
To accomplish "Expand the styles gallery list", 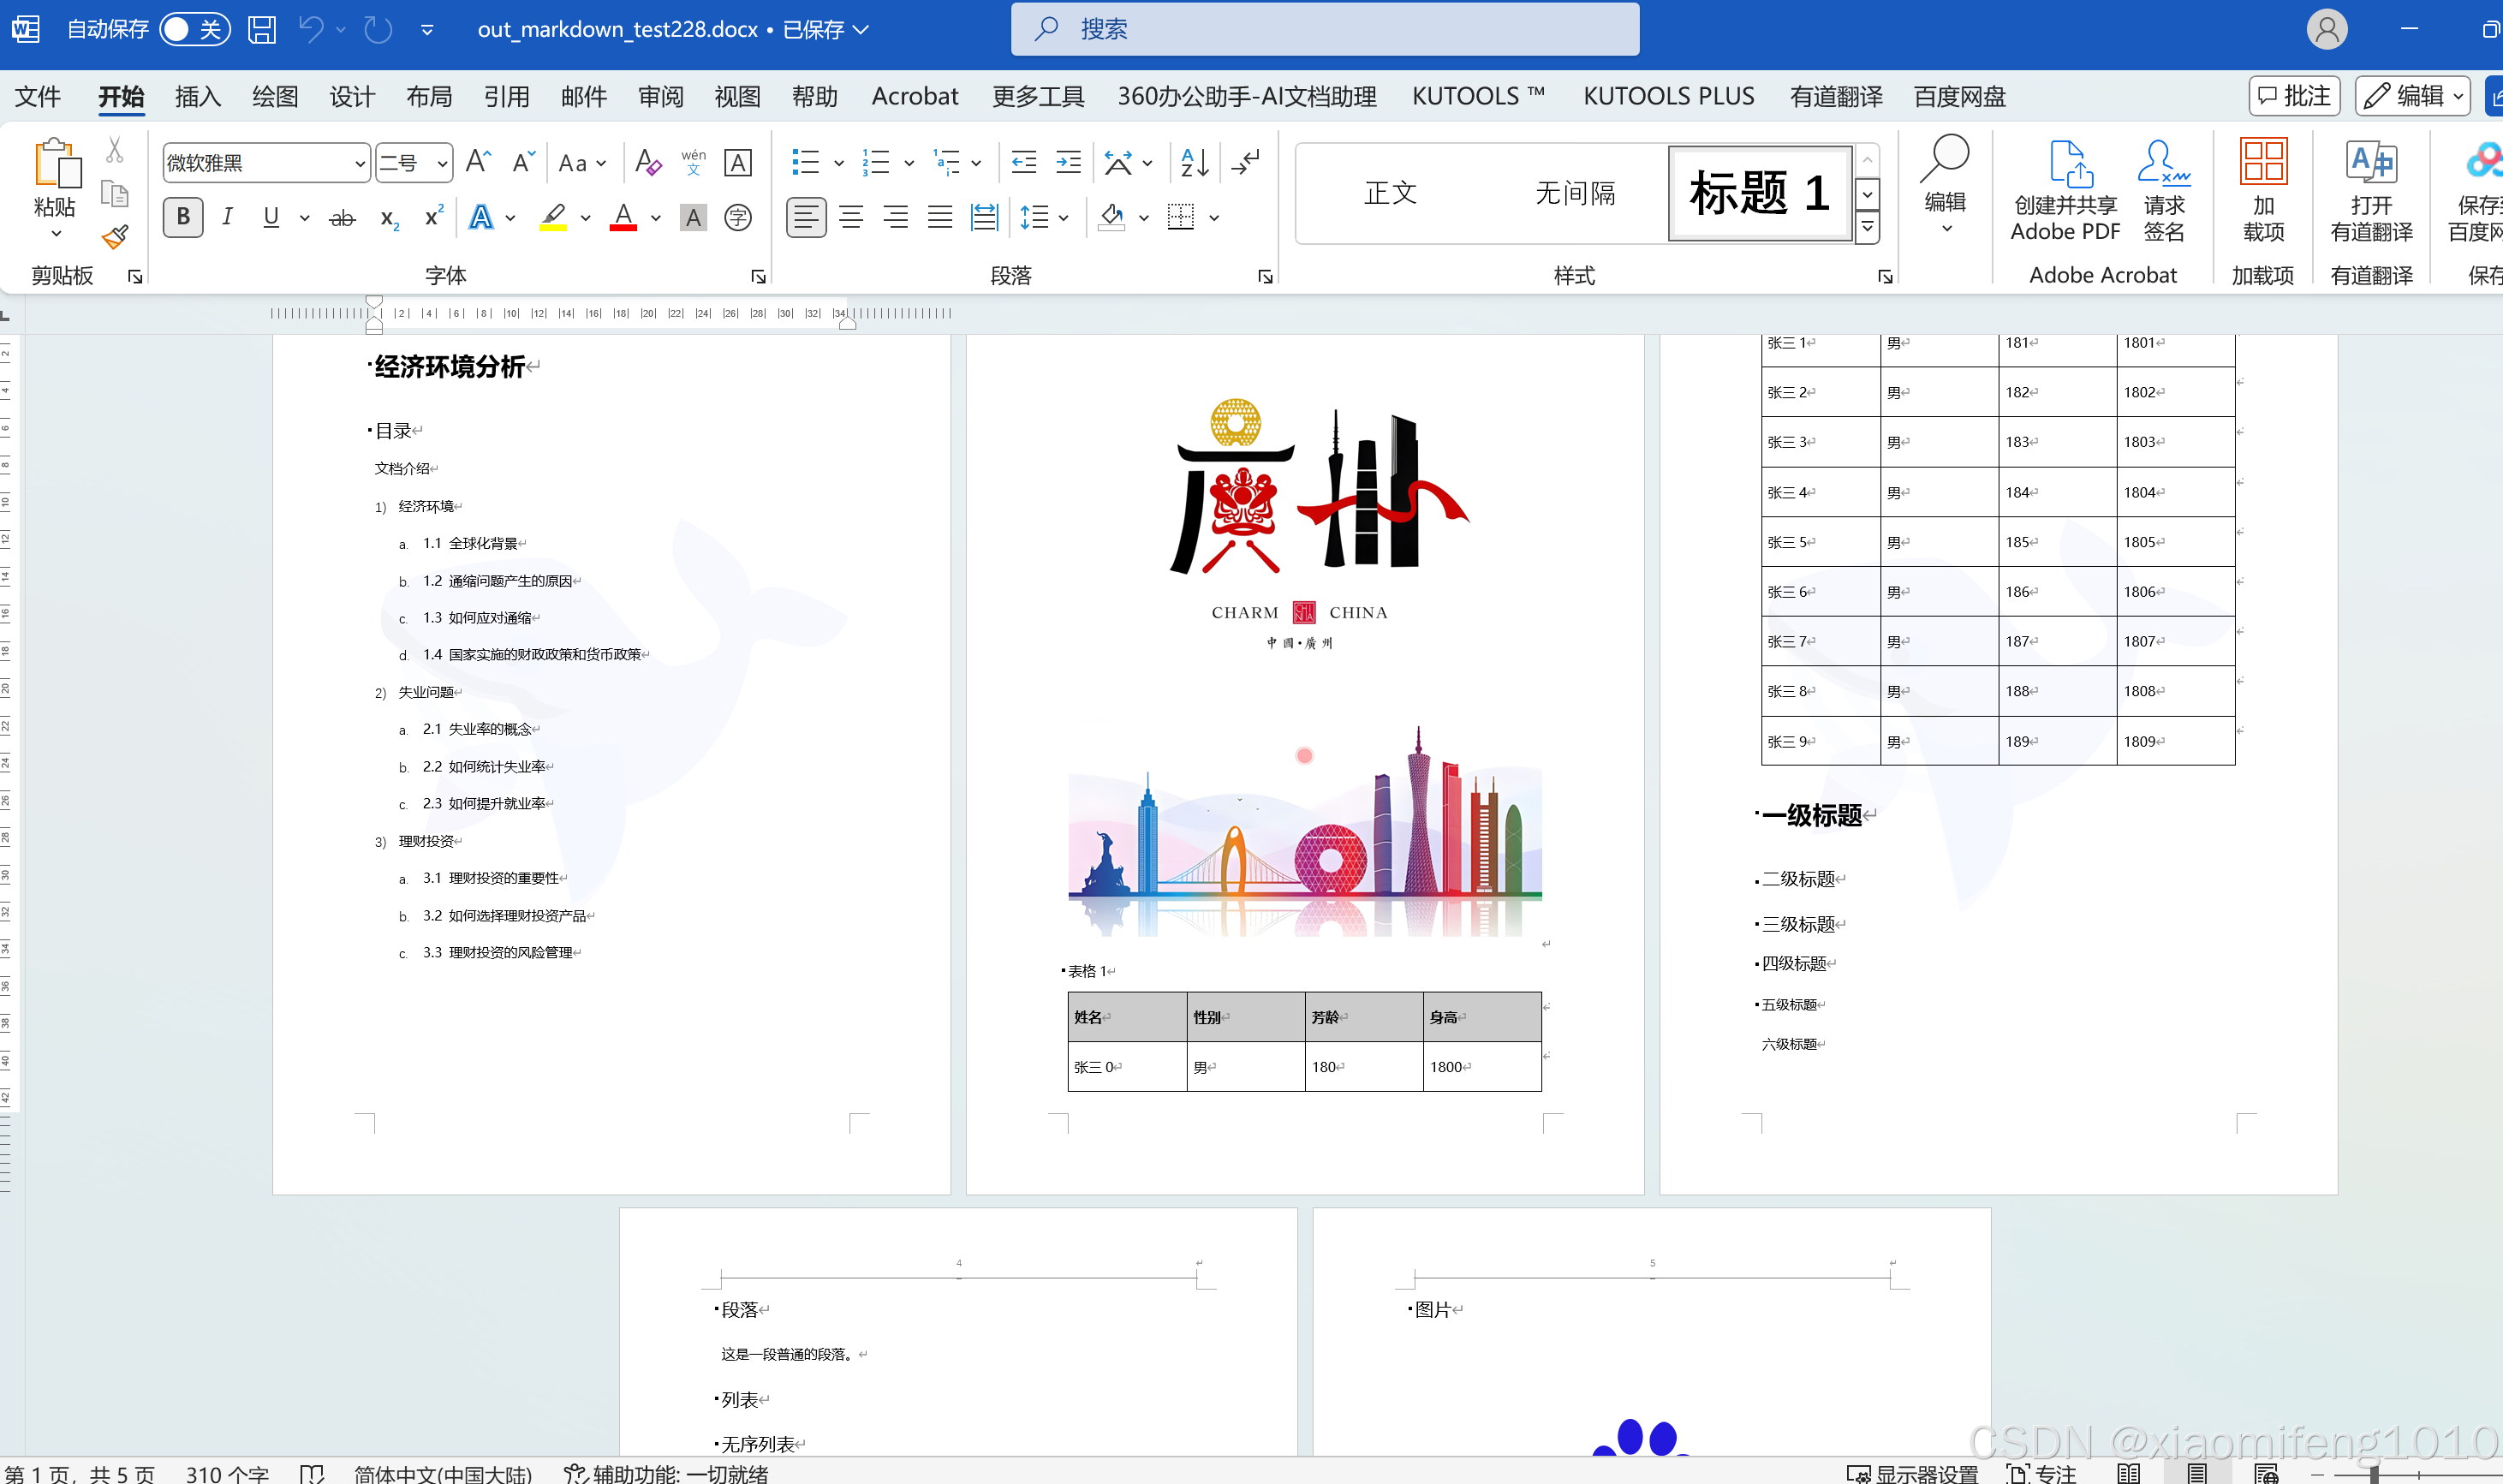I will point(1867,229).
